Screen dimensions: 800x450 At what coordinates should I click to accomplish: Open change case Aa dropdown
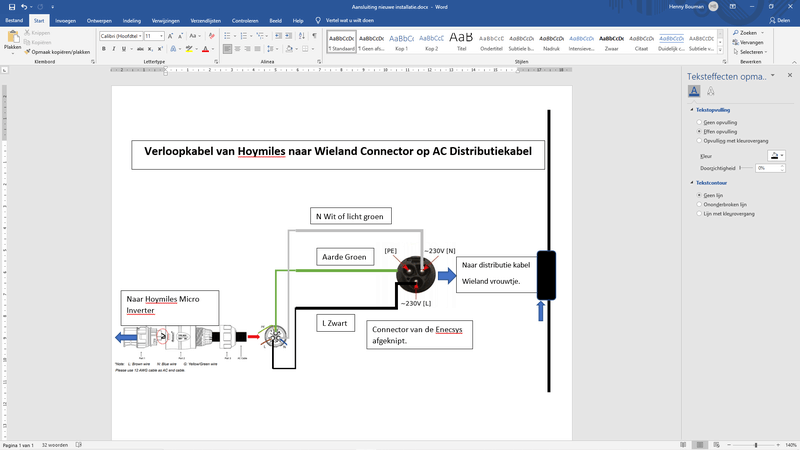coord(194,36)
